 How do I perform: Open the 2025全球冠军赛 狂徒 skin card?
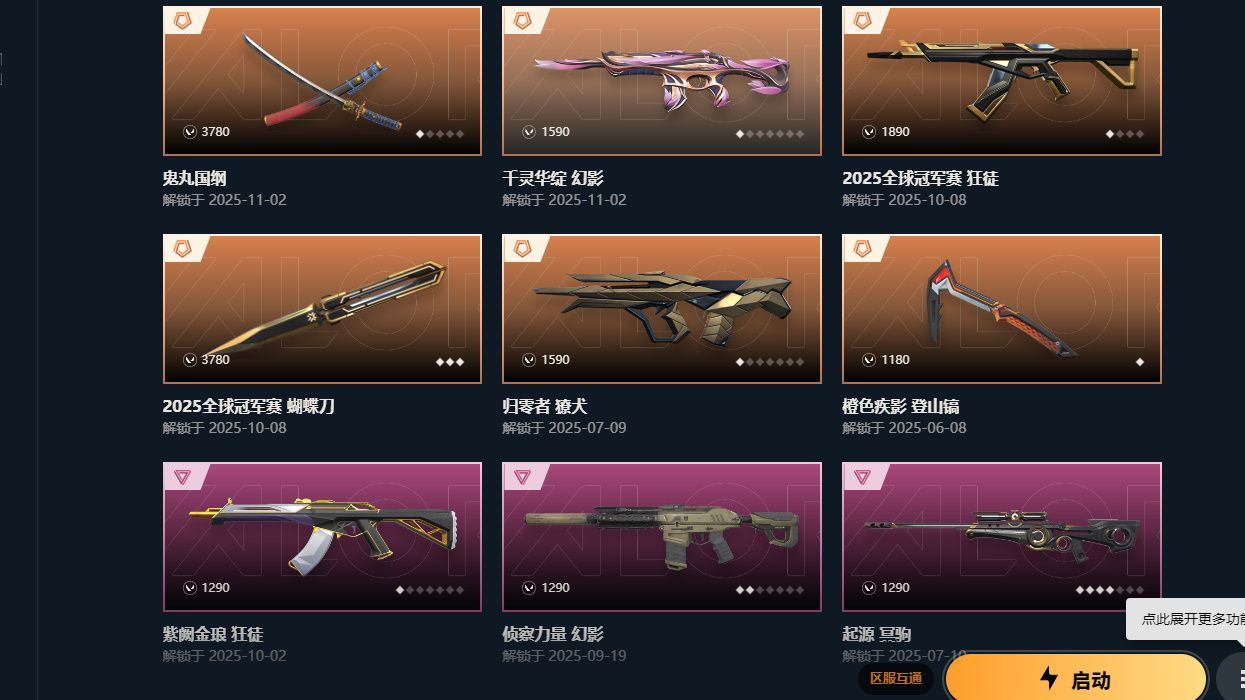[x=1002, y=81]
